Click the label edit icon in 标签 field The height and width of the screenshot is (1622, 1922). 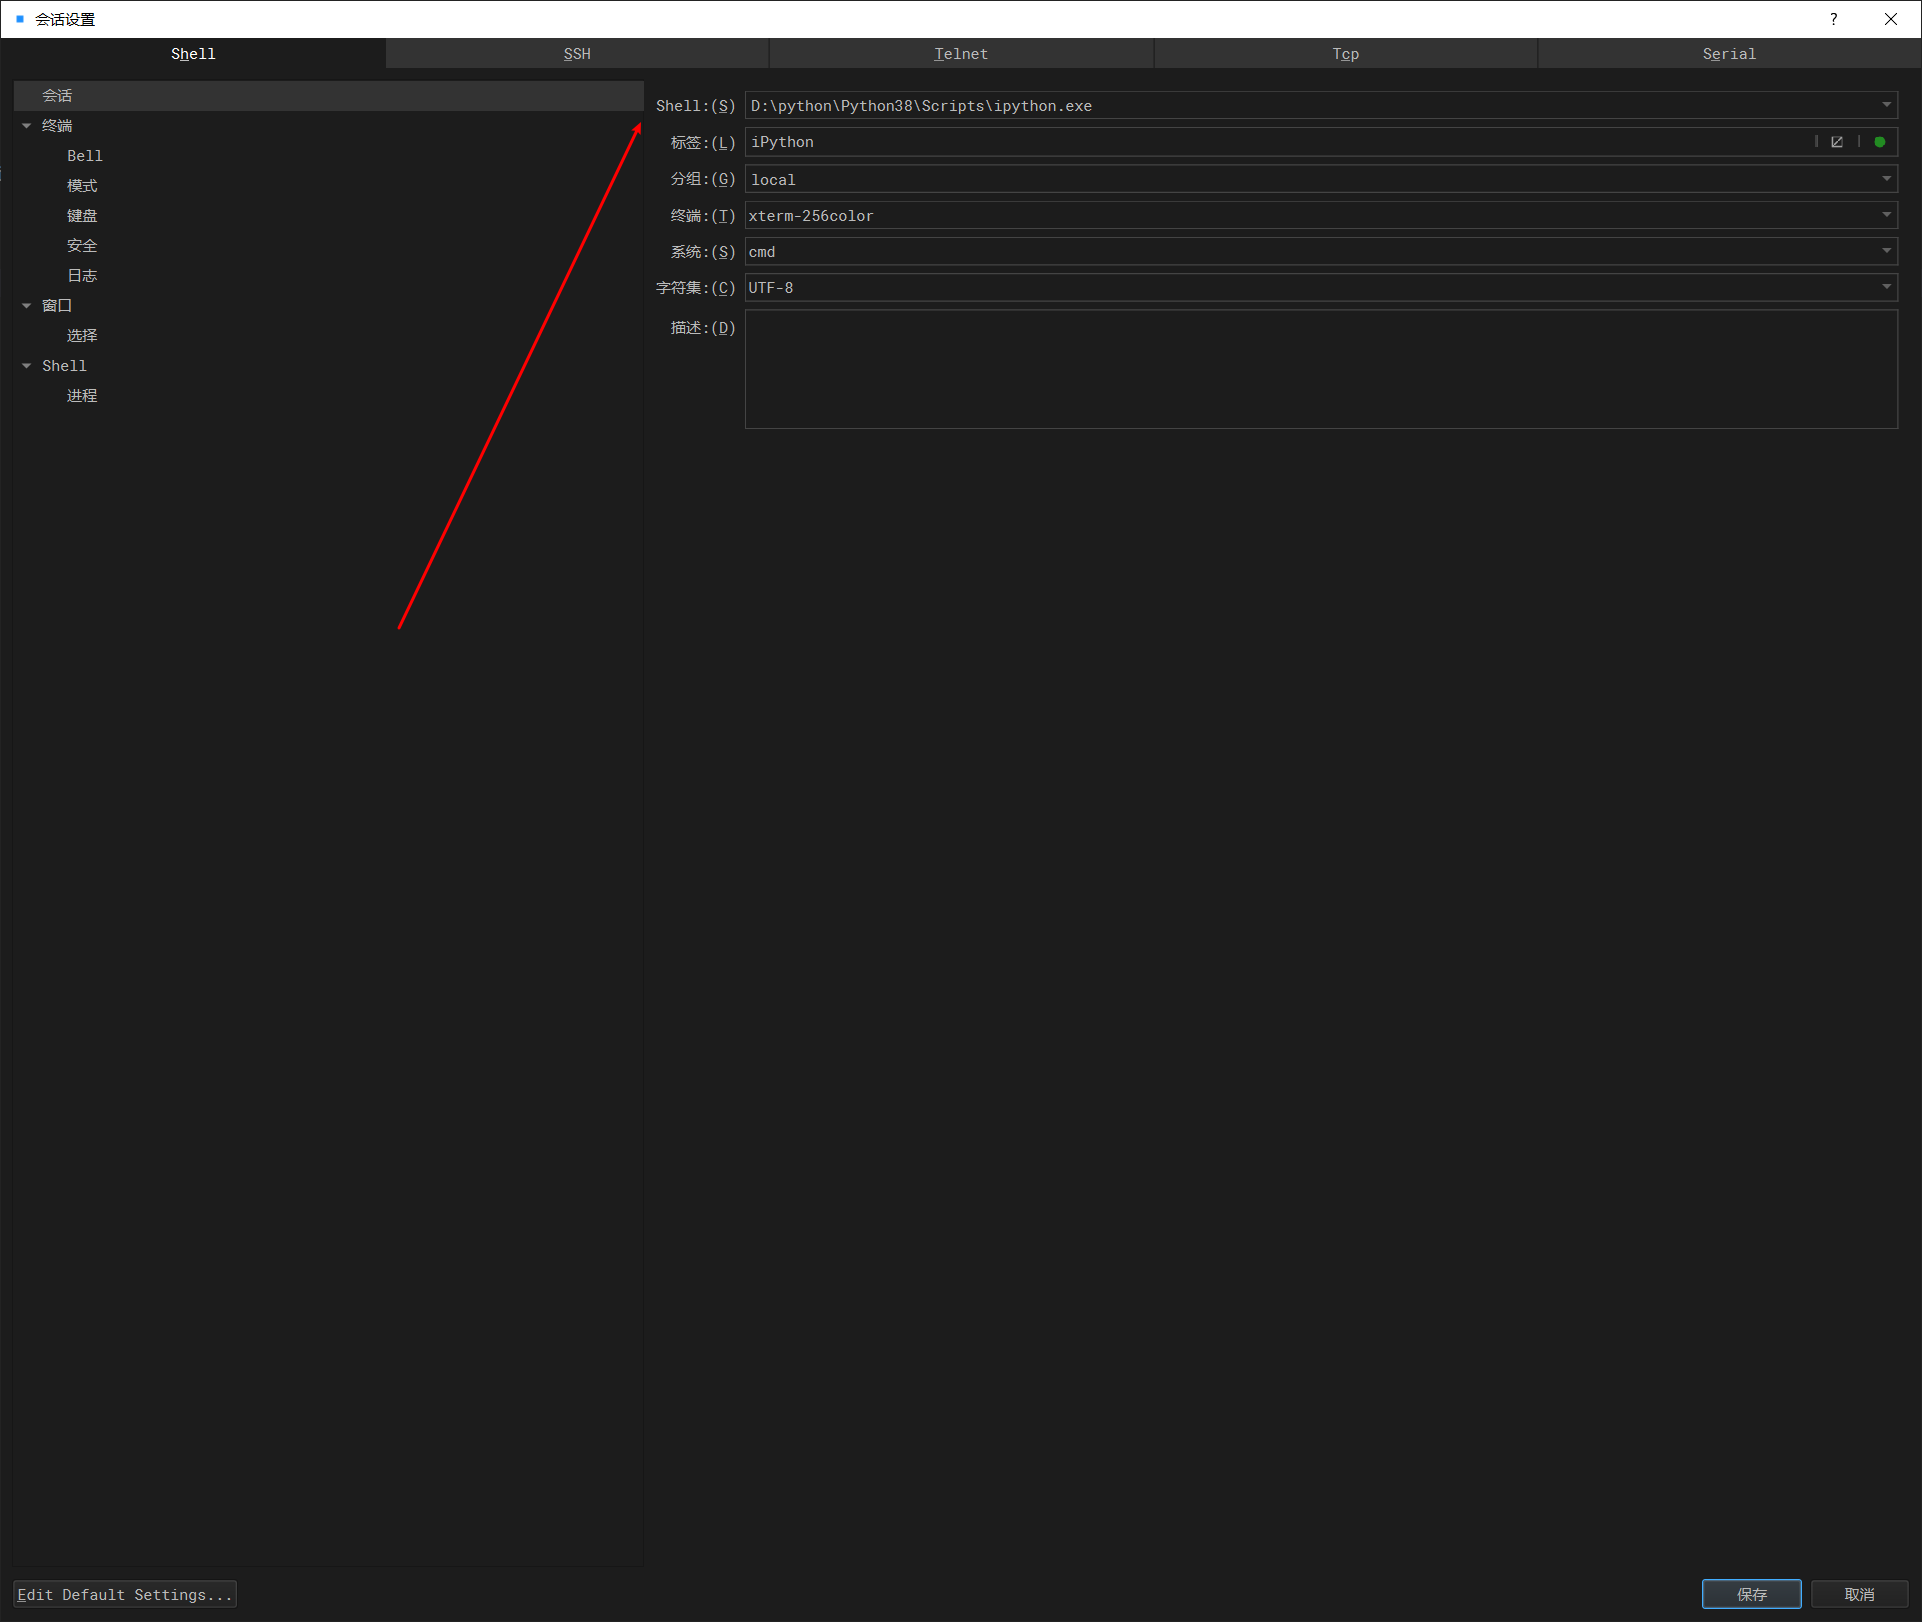(1837, 142)
